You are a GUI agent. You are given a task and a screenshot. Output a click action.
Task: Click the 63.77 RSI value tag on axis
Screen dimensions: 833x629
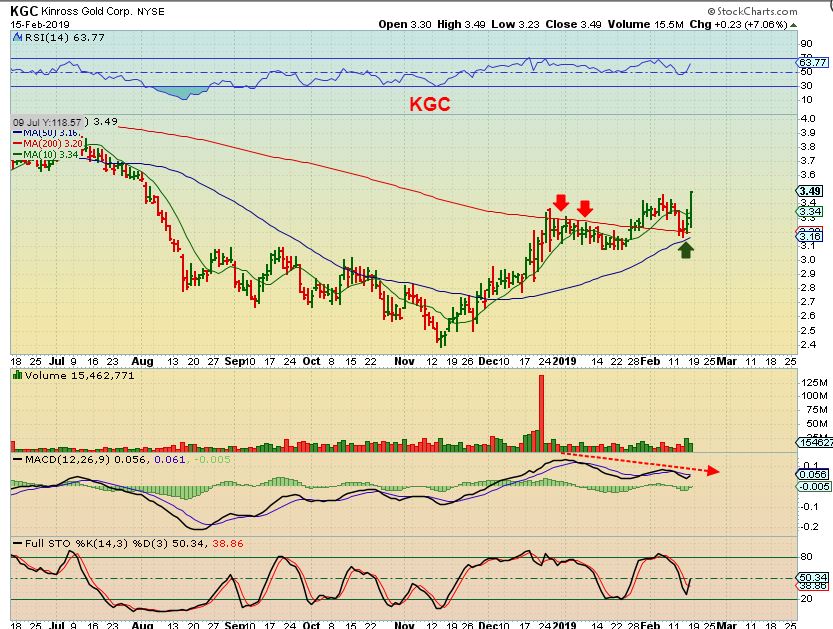(x=813, y=62)
